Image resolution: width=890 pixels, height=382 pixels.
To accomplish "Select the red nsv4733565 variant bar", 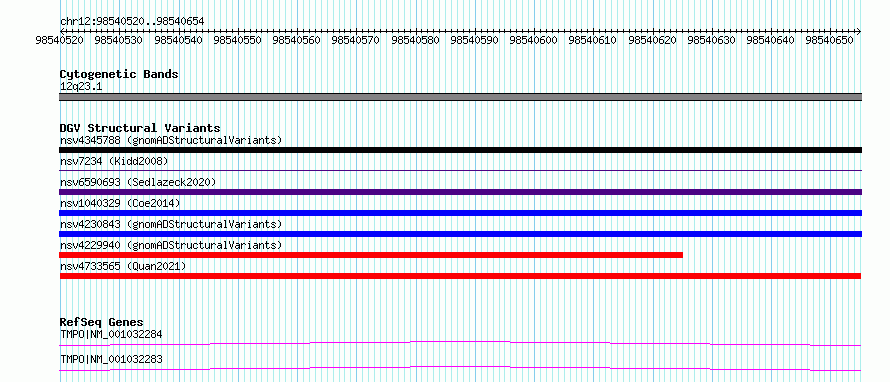I will coord(460,276).
